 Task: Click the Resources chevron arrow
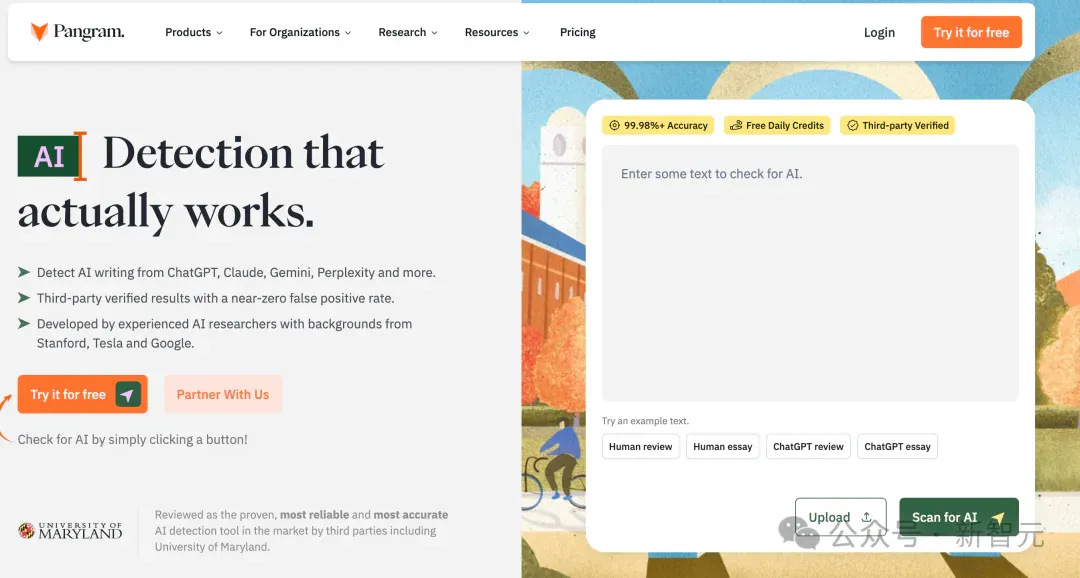pyautogui.click(x=526, y=33)
